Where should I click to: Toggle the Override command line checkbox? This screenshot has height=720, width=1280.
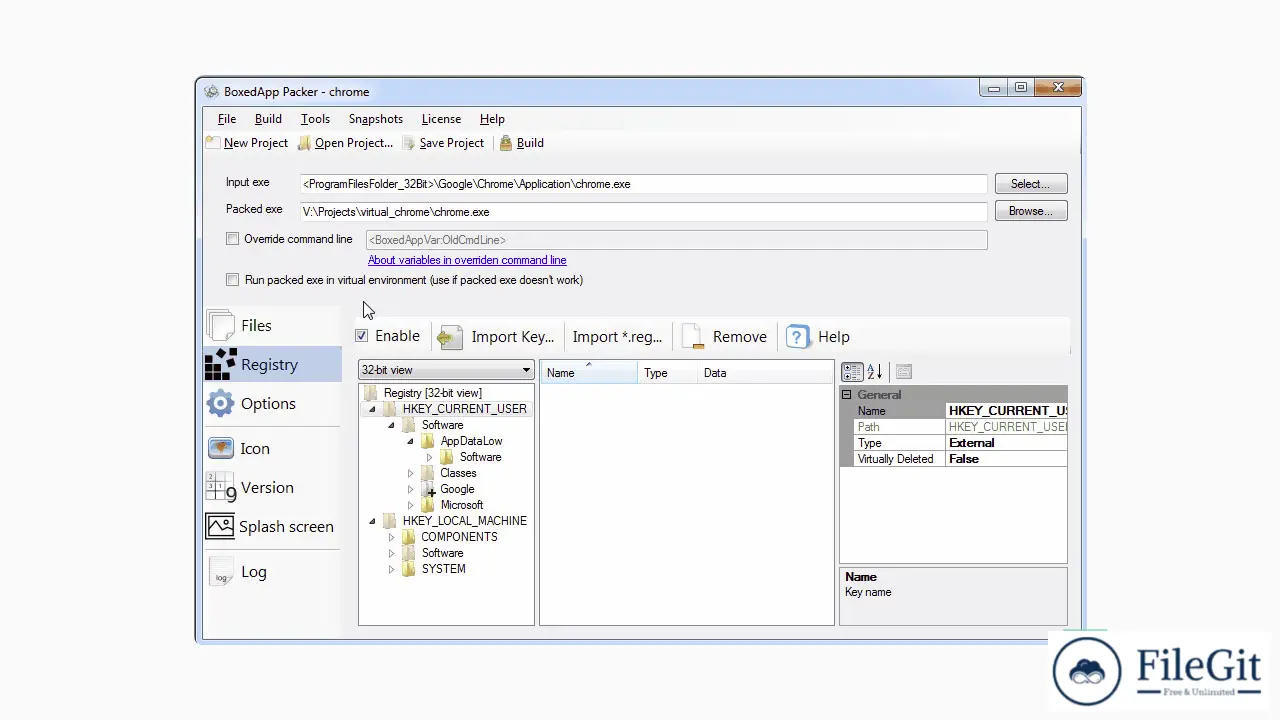point(232,239)
